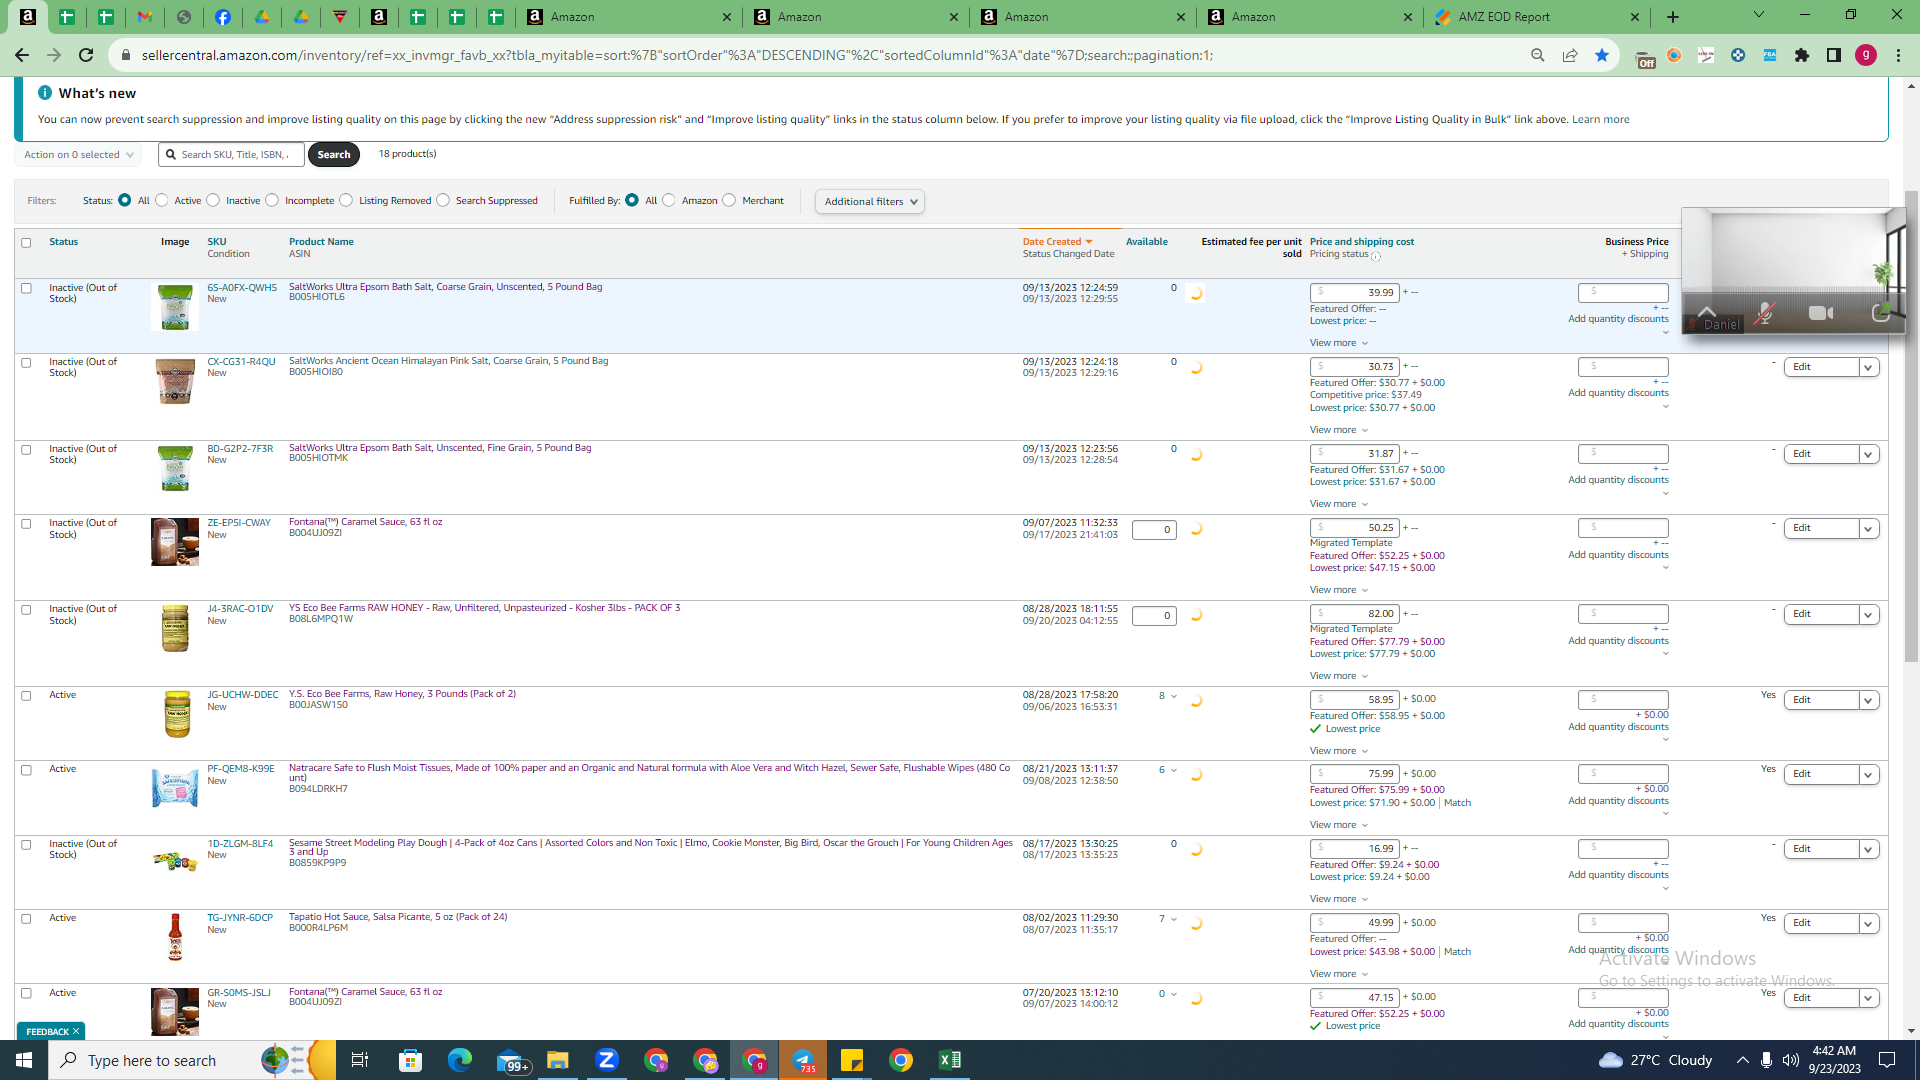This screenshot has height=1080, width=1920.
Task: Open SaltWorks Ancient Ocean Himalayan Pink Salt listing
Action: tap(448, 361)
